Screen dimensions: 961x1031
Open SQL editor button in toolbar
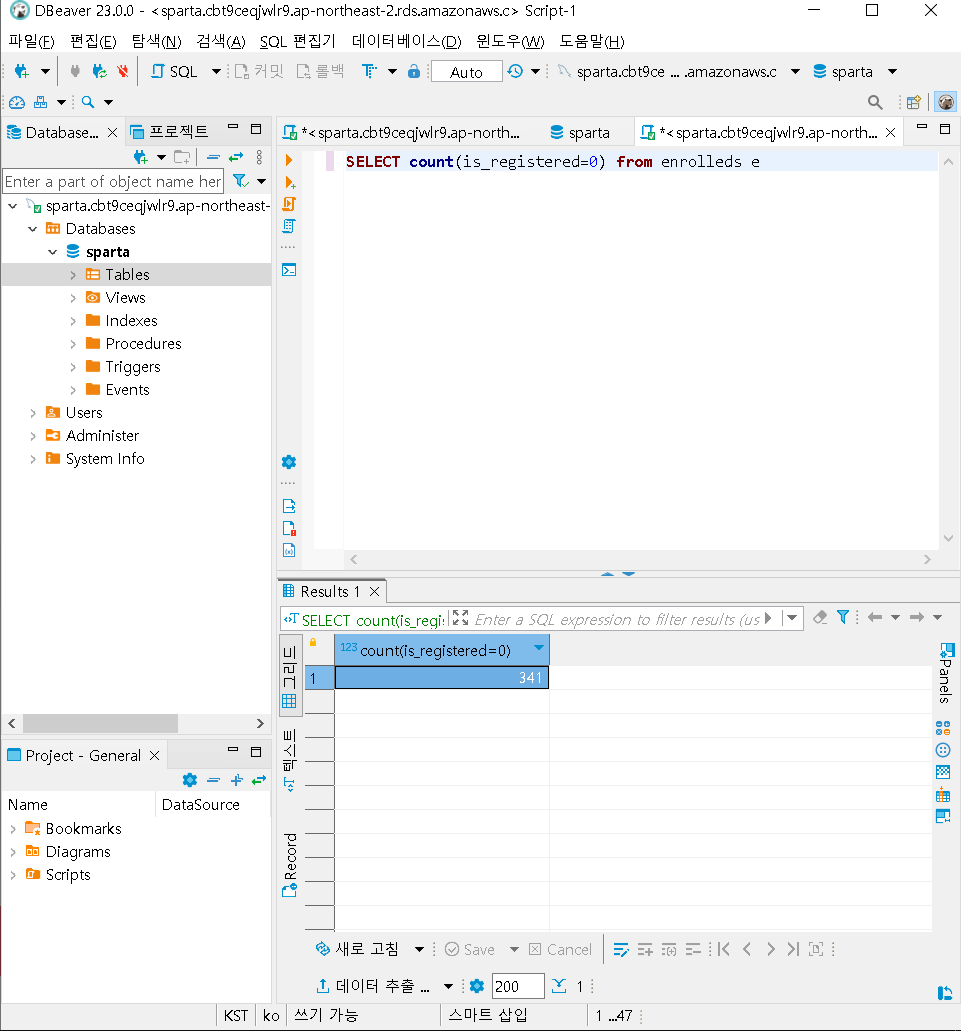[x=174, y=71]
